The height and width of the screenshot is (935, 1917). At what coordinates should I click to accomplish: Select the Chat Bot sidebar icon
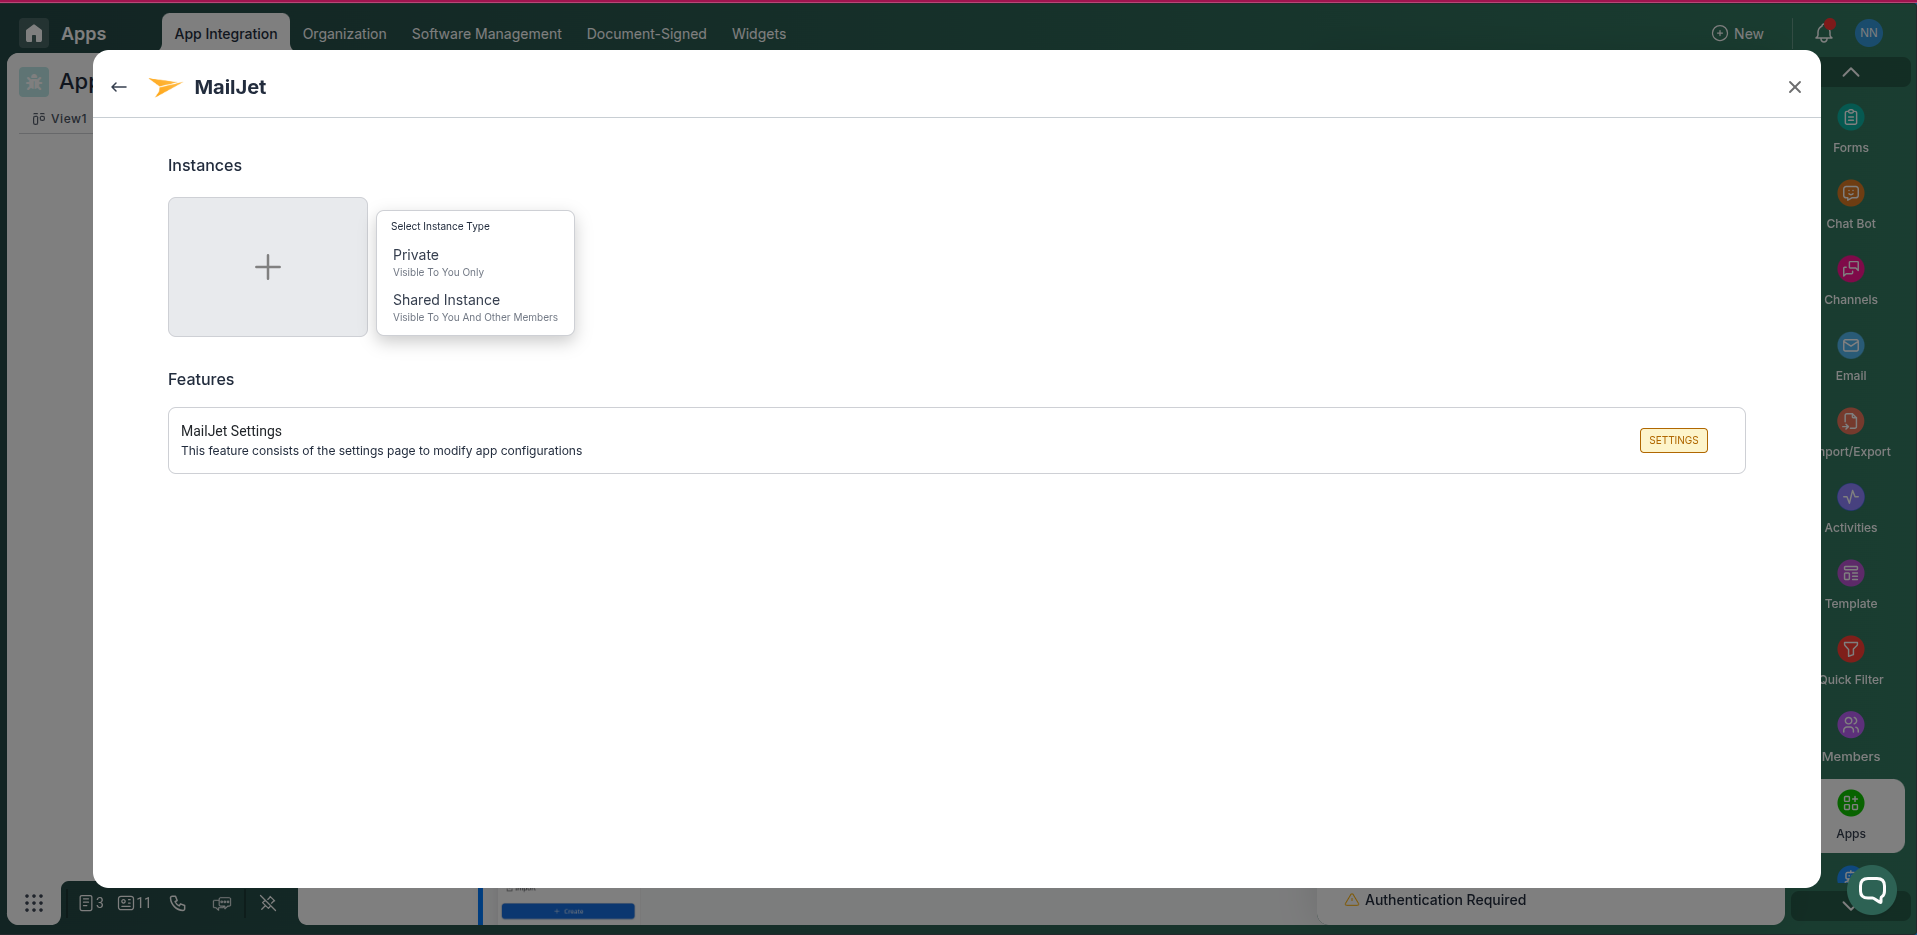pyautogui.click(x=1850, y=193)
